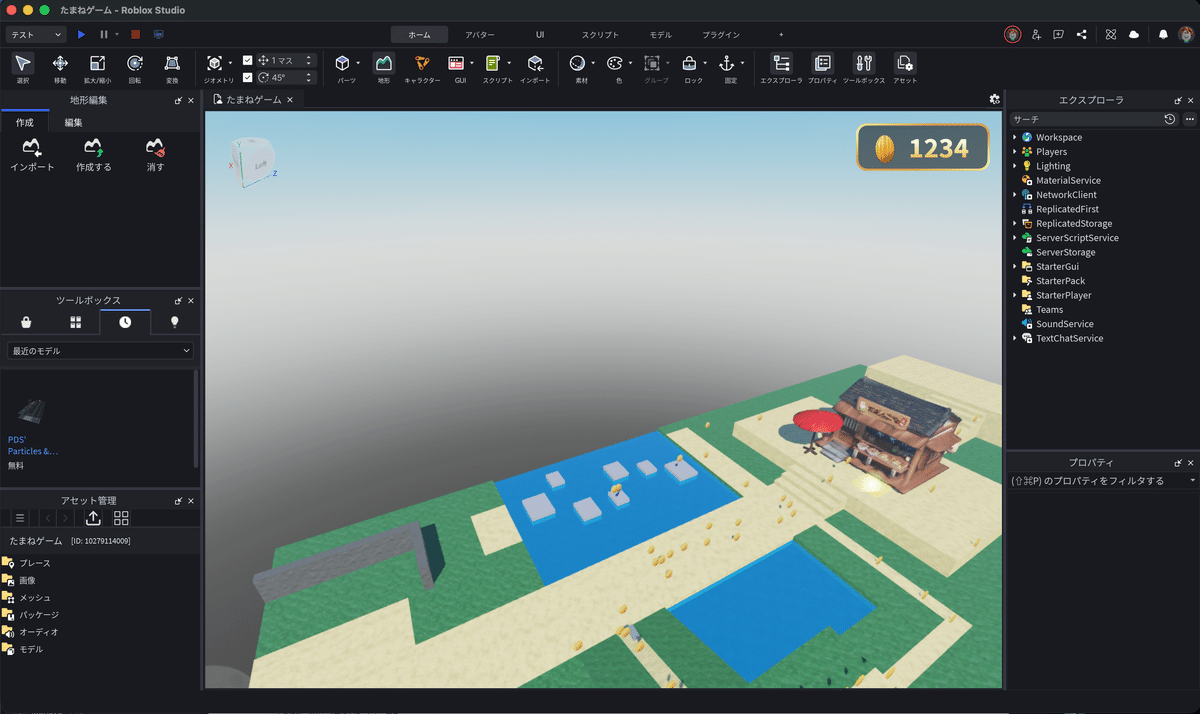The height and width of the screenshot is (714, 1200).
Task: Click the Character (キャラクター) icon
Action: tap(422, 67)
